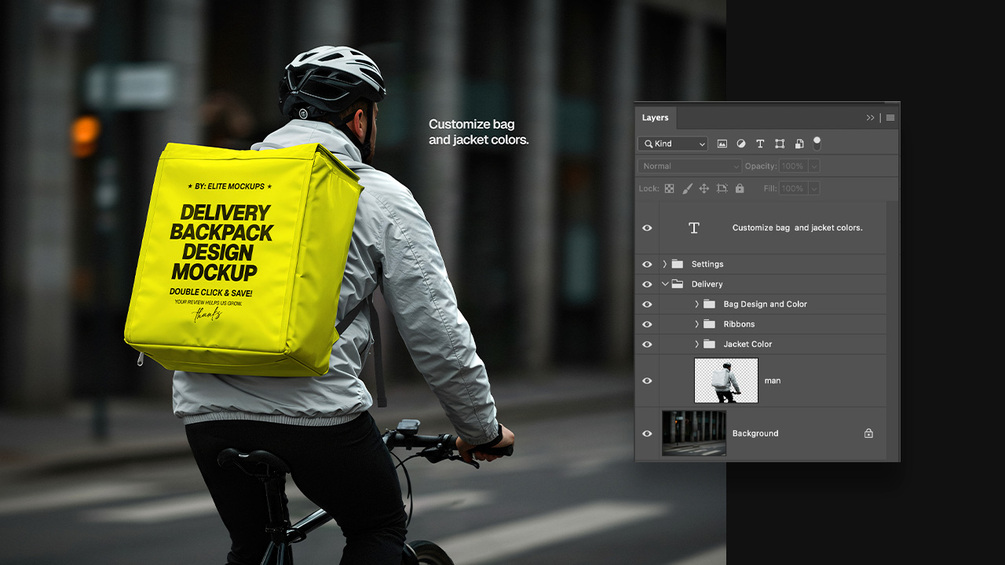Select the 'man' layer name

[772, 381]
